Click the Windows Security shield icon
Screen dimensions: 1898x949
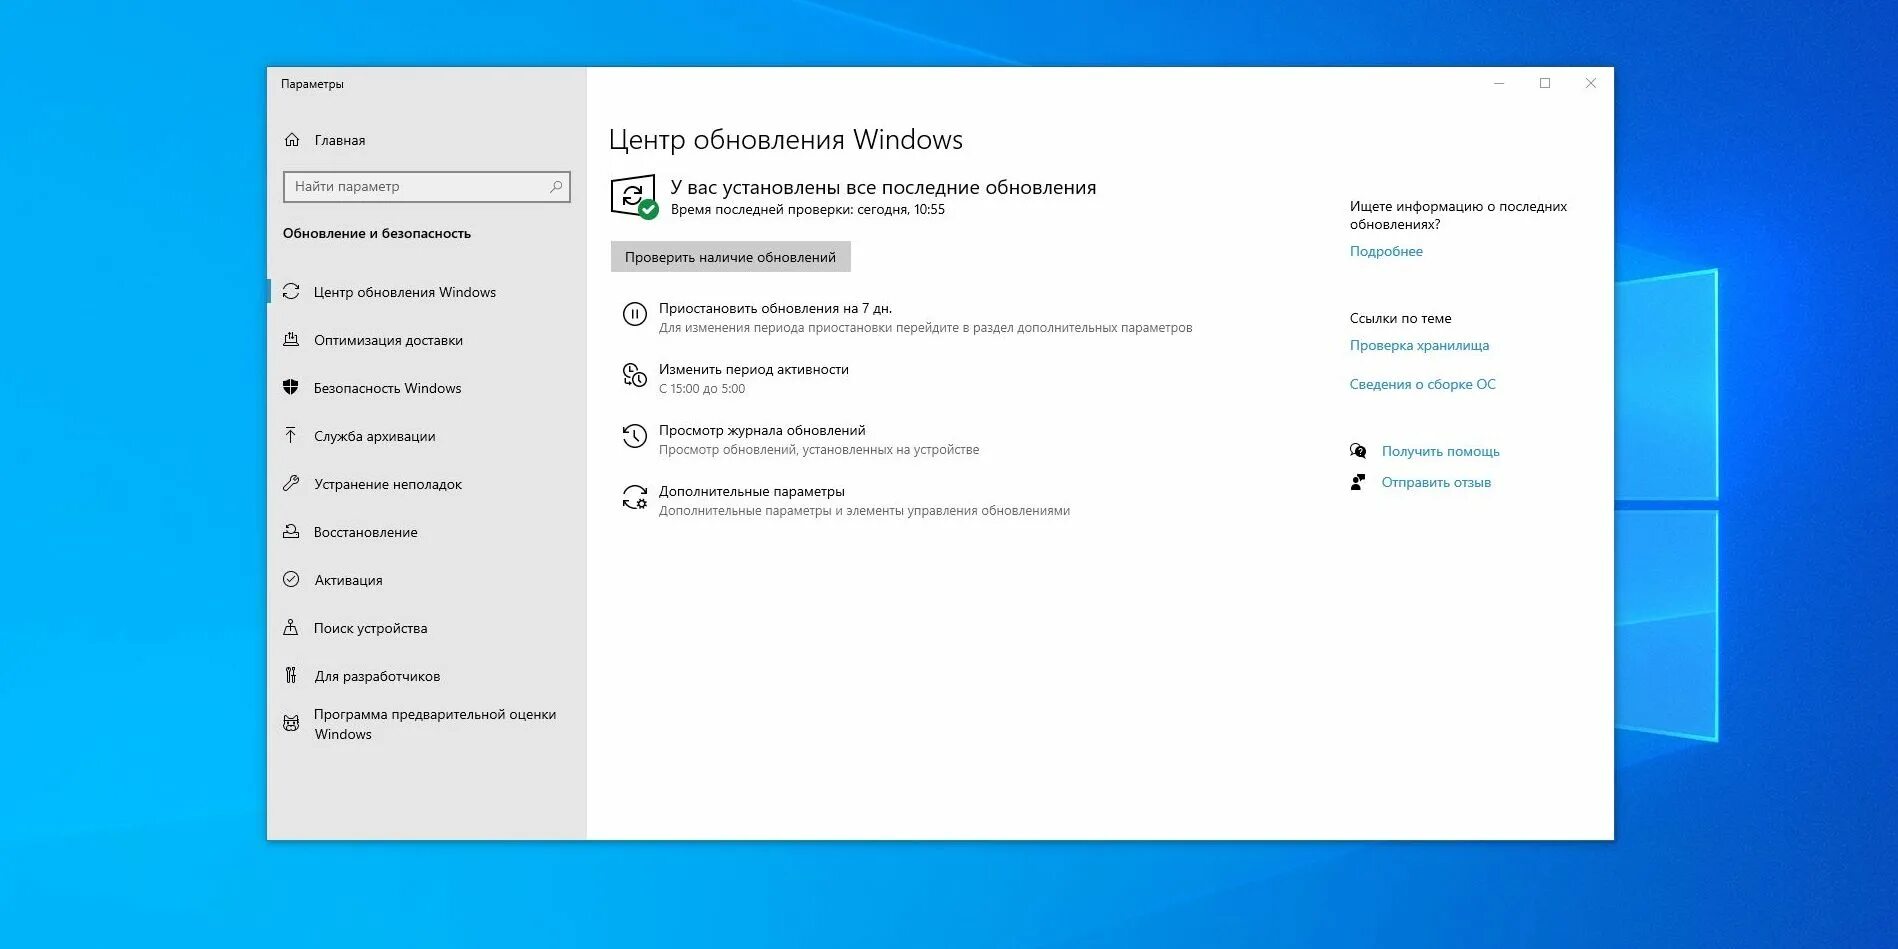tap(291, 388)
